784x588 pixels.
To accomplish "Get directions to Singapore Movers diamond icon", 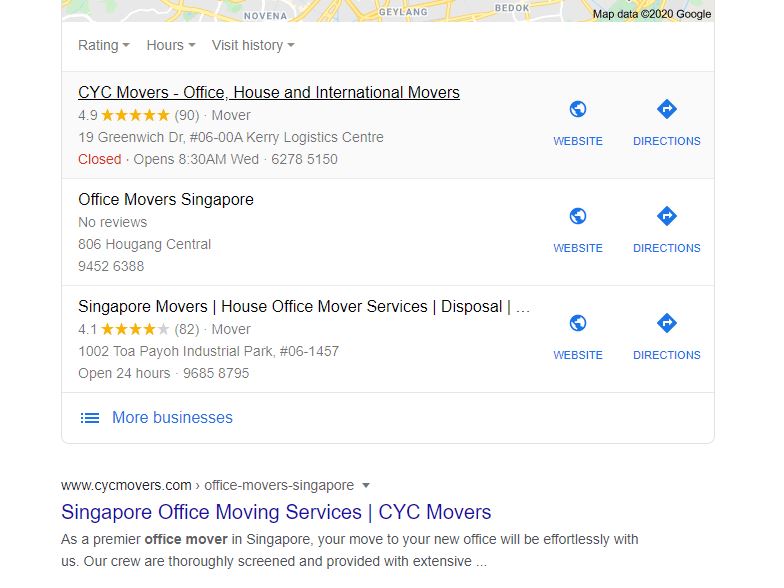I will pyautogui.click(x=666, y=323).
